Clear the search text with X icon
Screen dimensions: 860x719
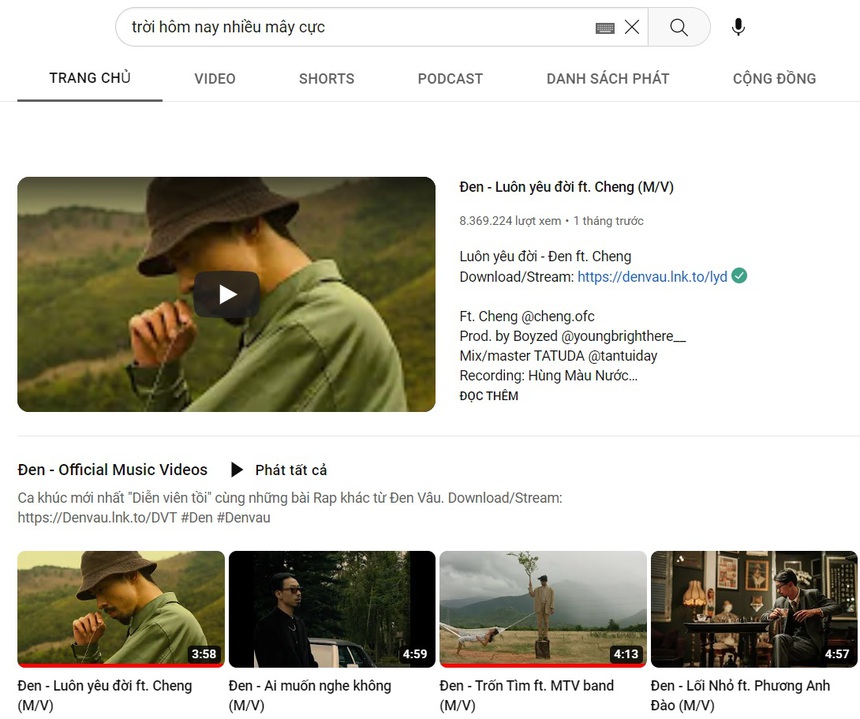click(x=632, y=27)
